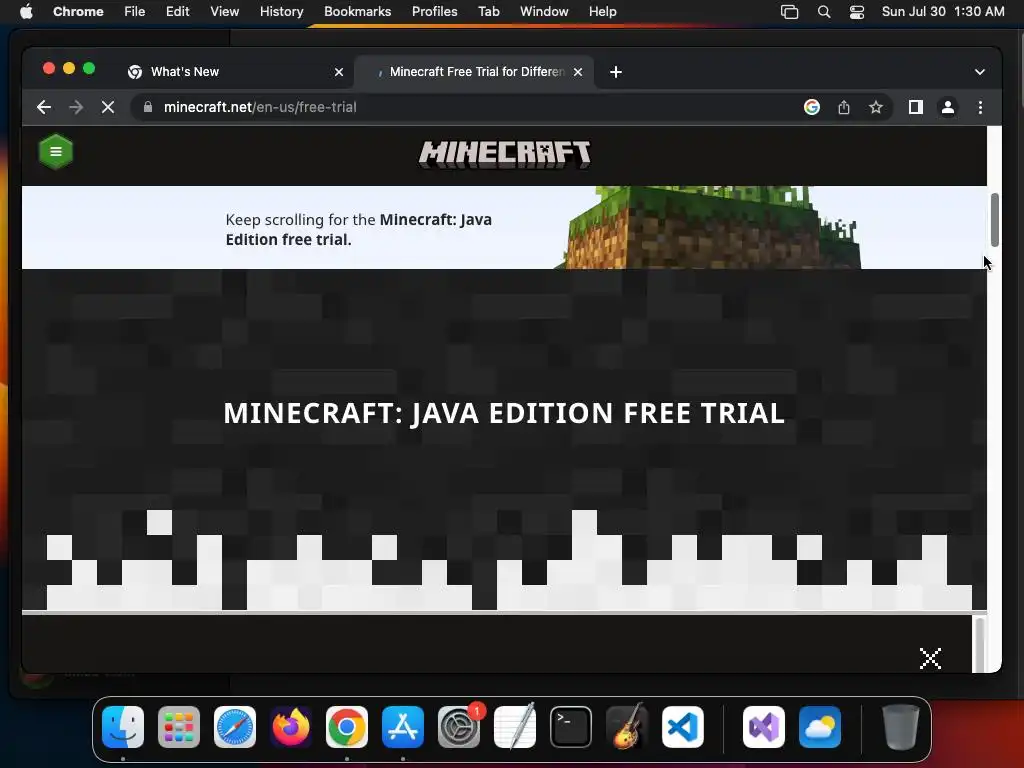This screenshot has height=768, width=1024.
Task: Open the Chrome profile avatar
Action: (948, 107)
